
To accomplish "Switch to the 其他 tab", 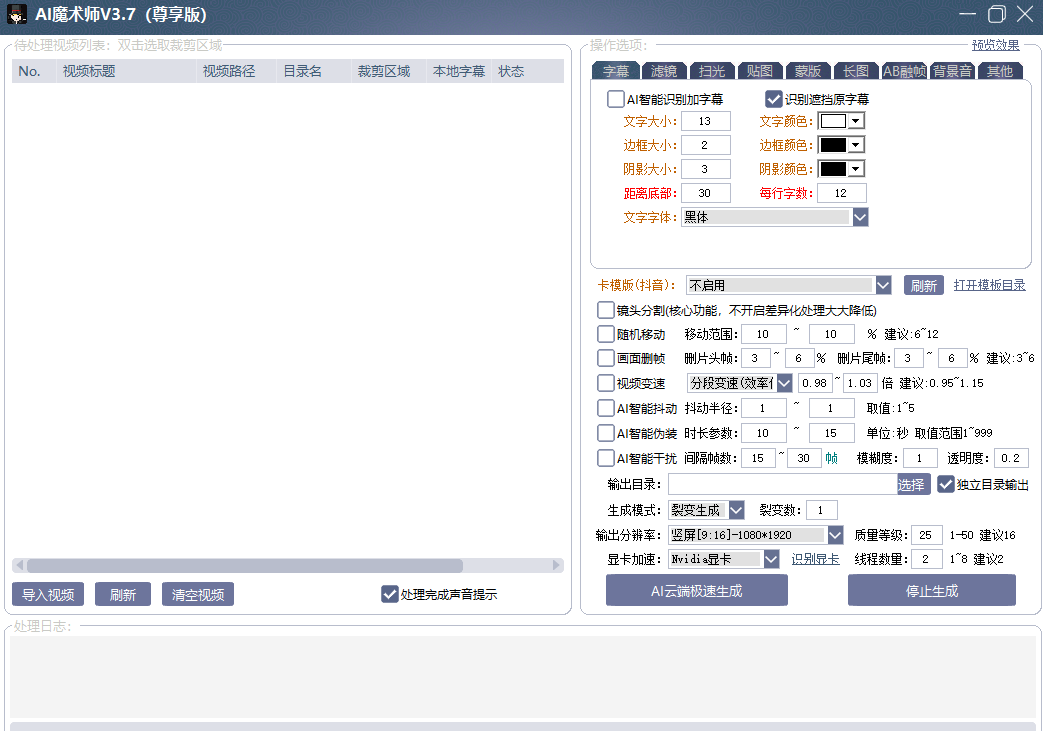I will [x=1000, y=70].
